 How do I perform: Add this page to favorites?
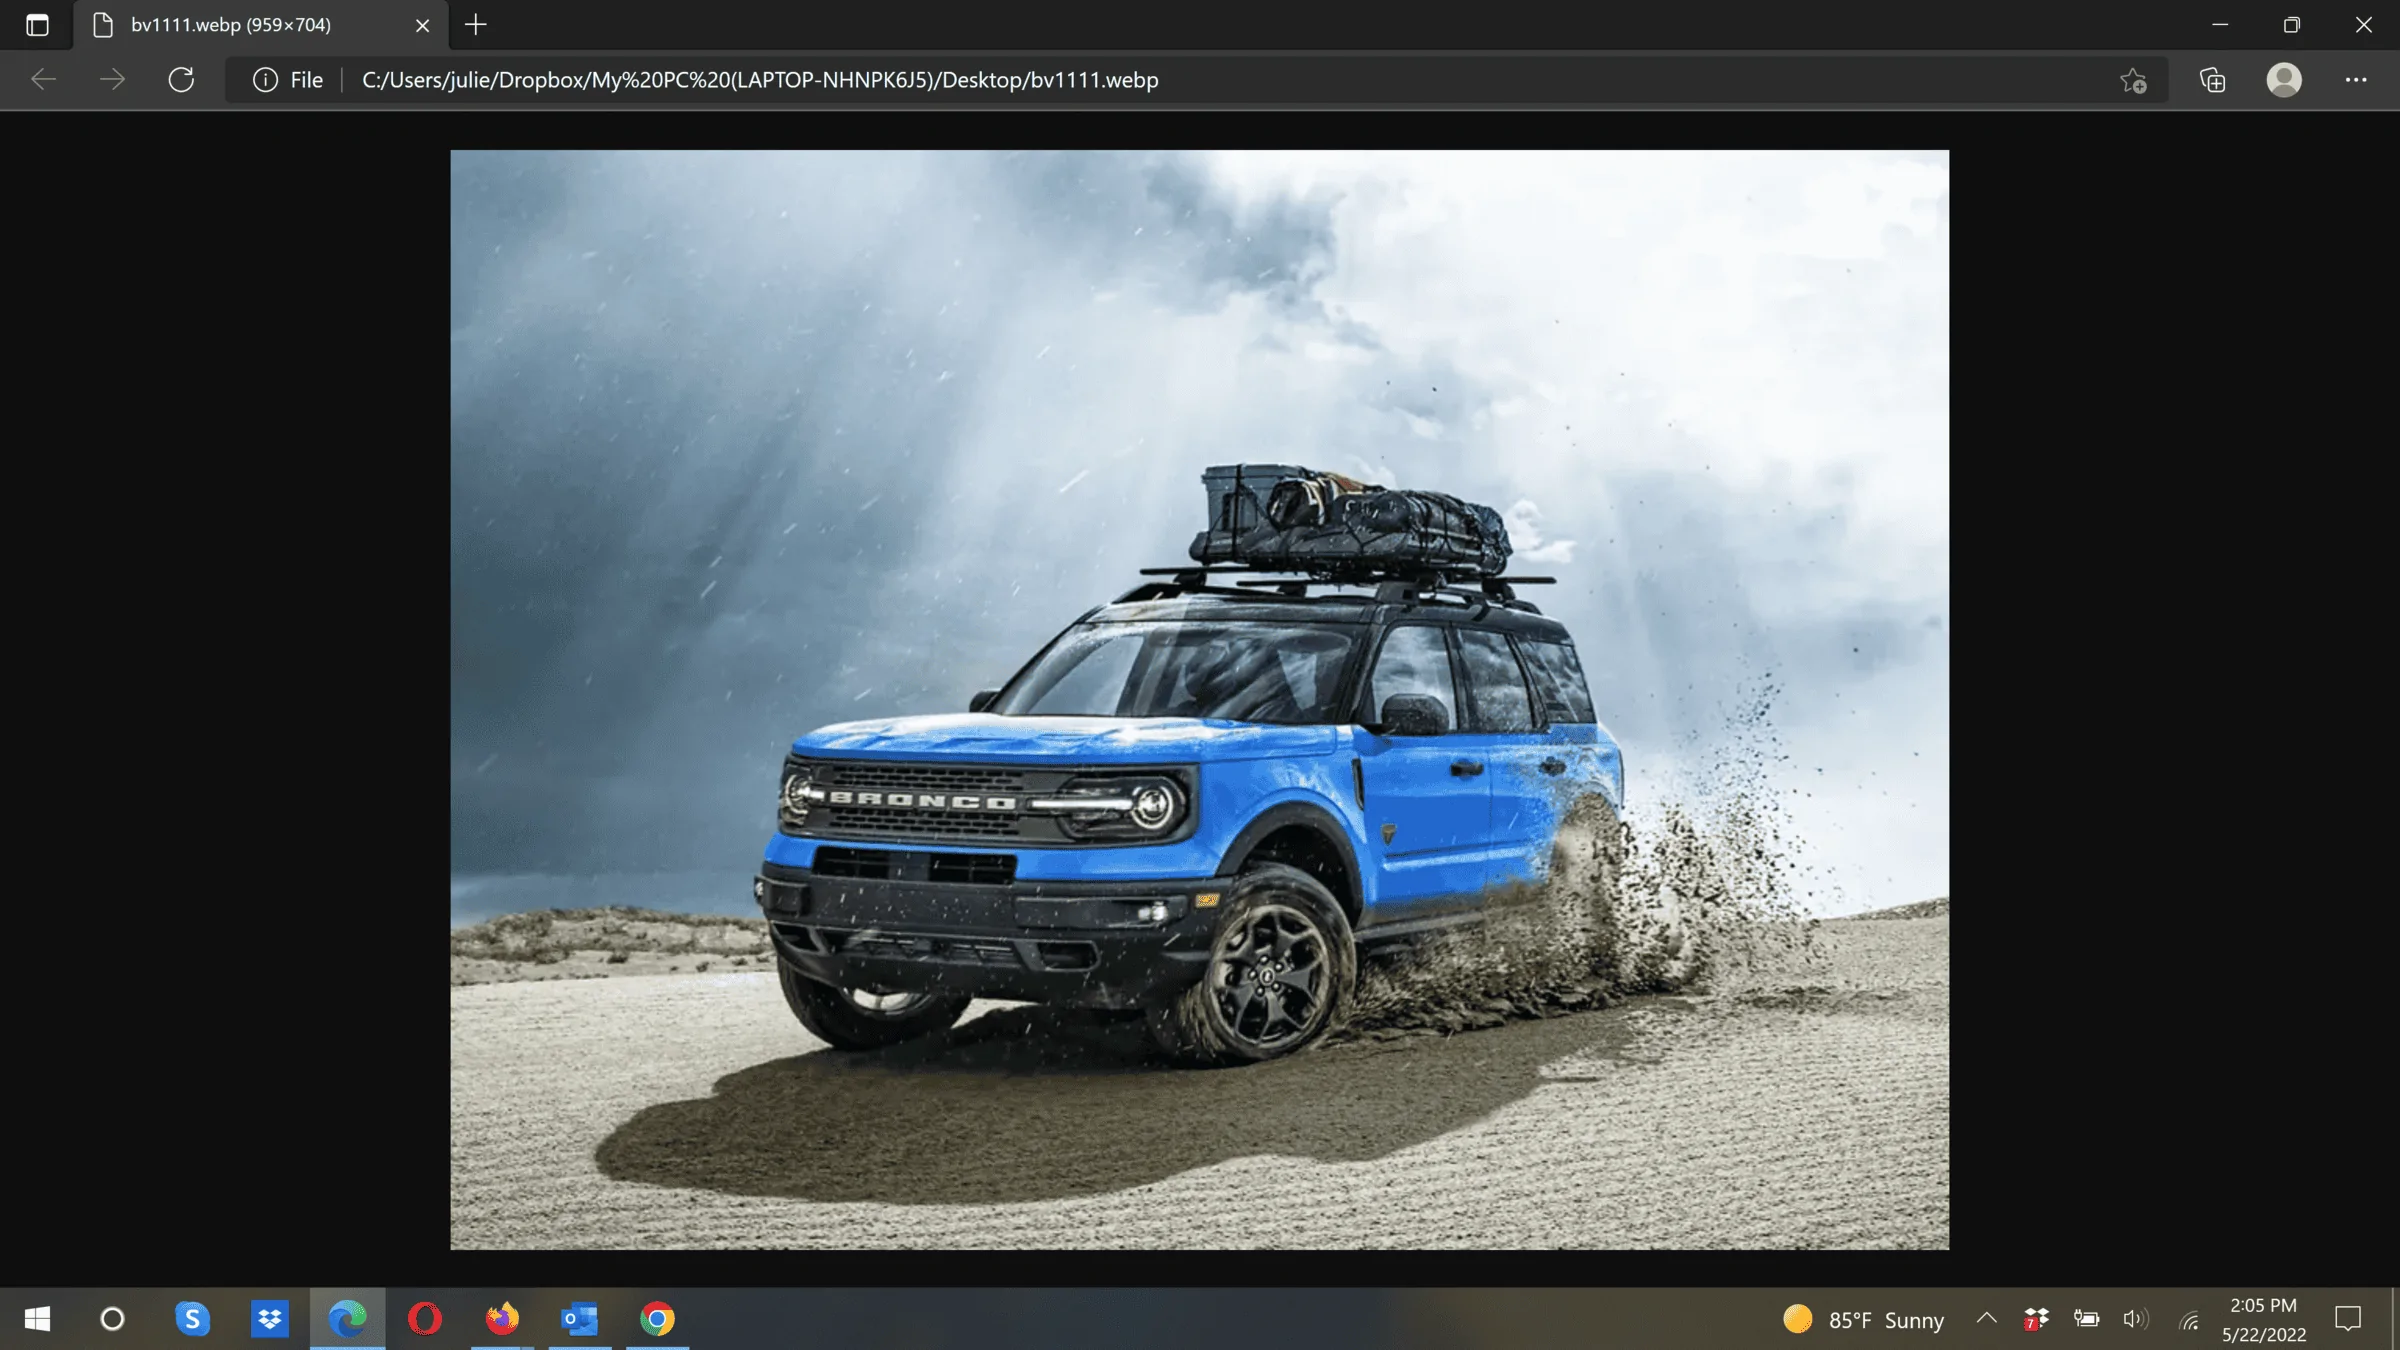(x=2133, y=80)
